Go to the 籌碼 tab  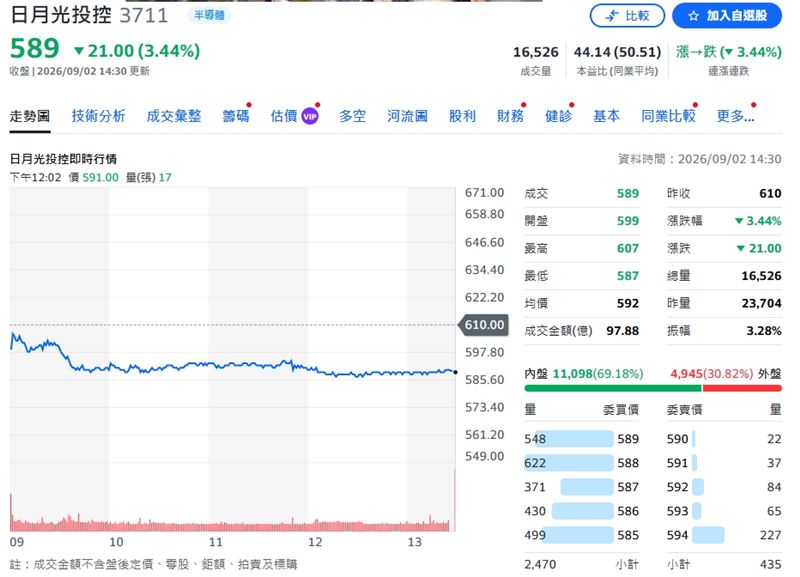click(x=236, y=116)
